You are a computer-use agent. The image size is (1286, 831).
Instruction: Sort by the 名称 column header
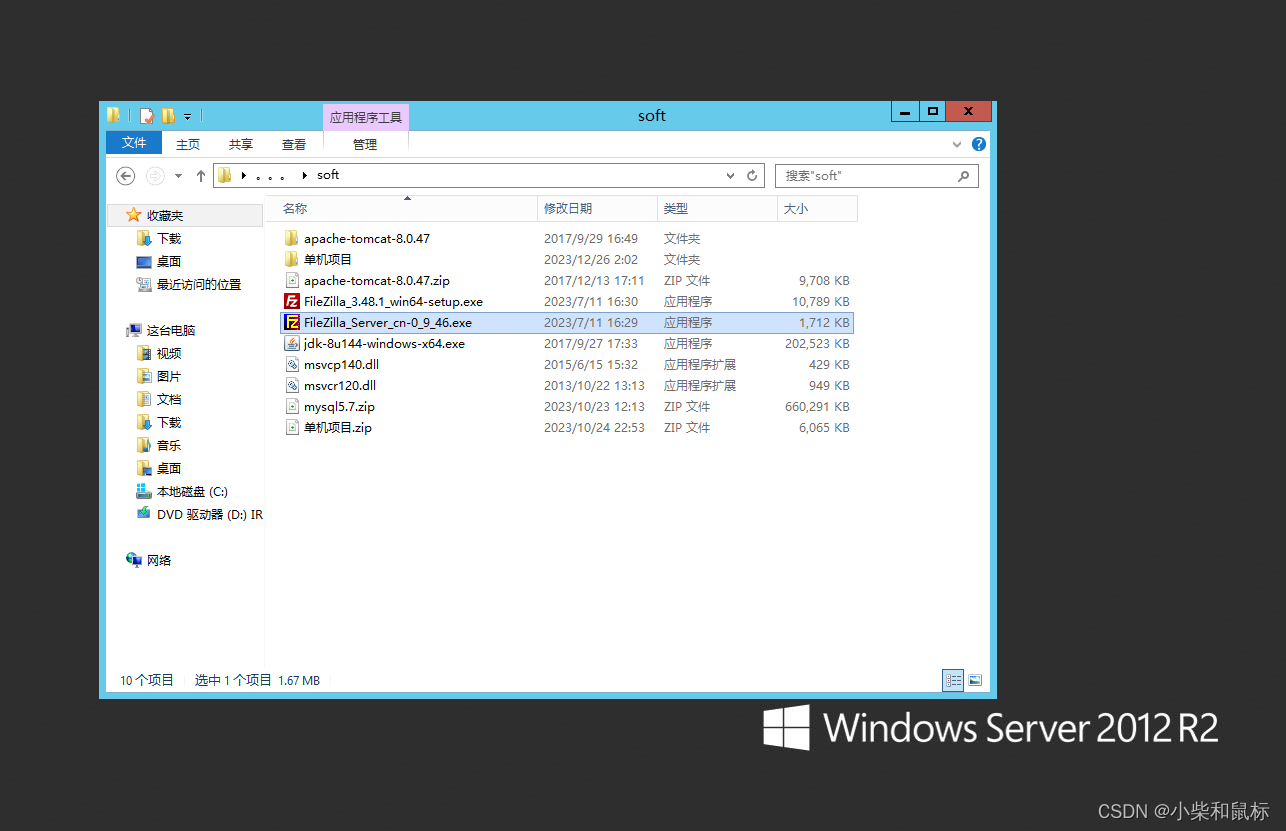(x=402, y=209)
